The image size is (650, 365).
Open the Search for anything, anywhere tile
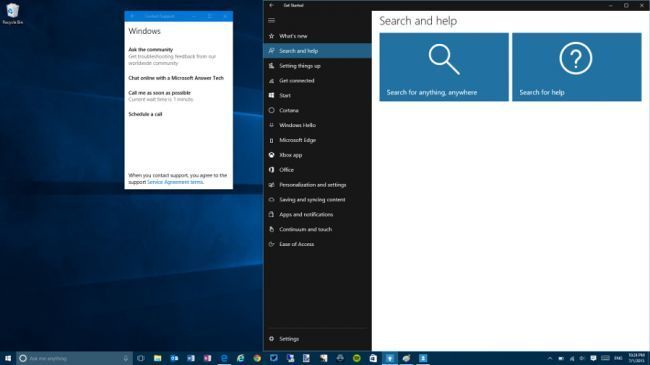444,67
